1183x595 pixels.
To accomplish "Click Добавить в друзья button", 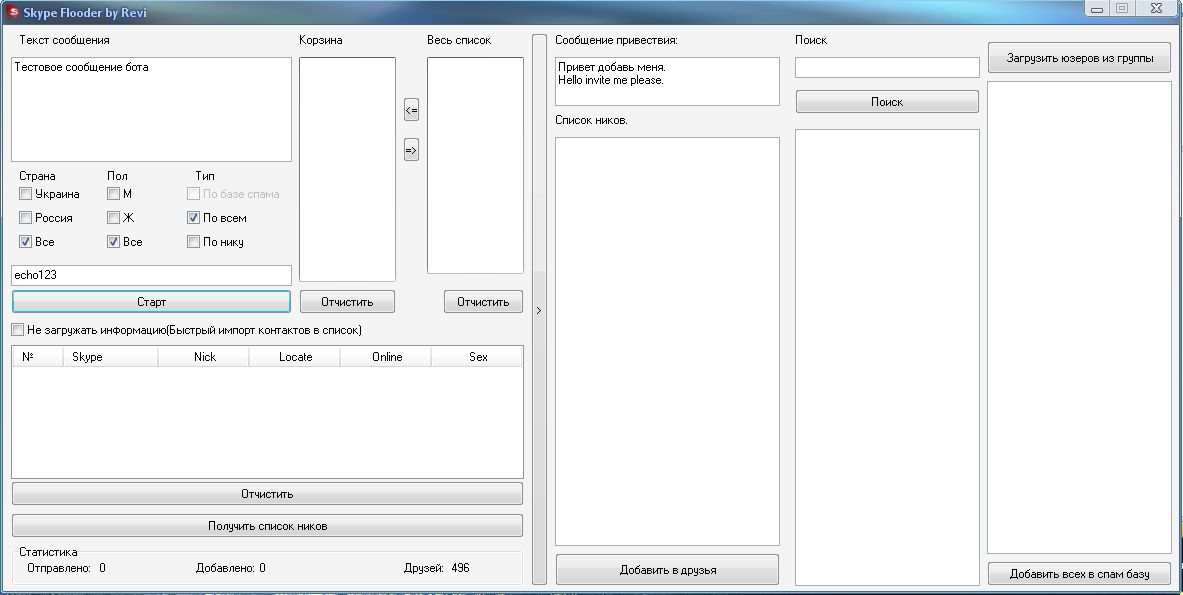I will click(x=668, y=570).
